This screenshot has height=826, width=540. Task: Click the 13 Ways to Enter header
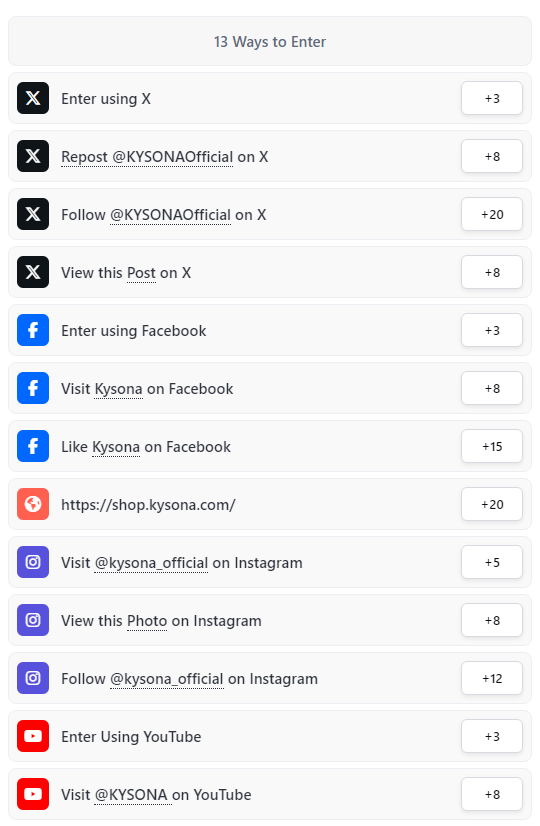pyautogui.click(x=270, y=41)
